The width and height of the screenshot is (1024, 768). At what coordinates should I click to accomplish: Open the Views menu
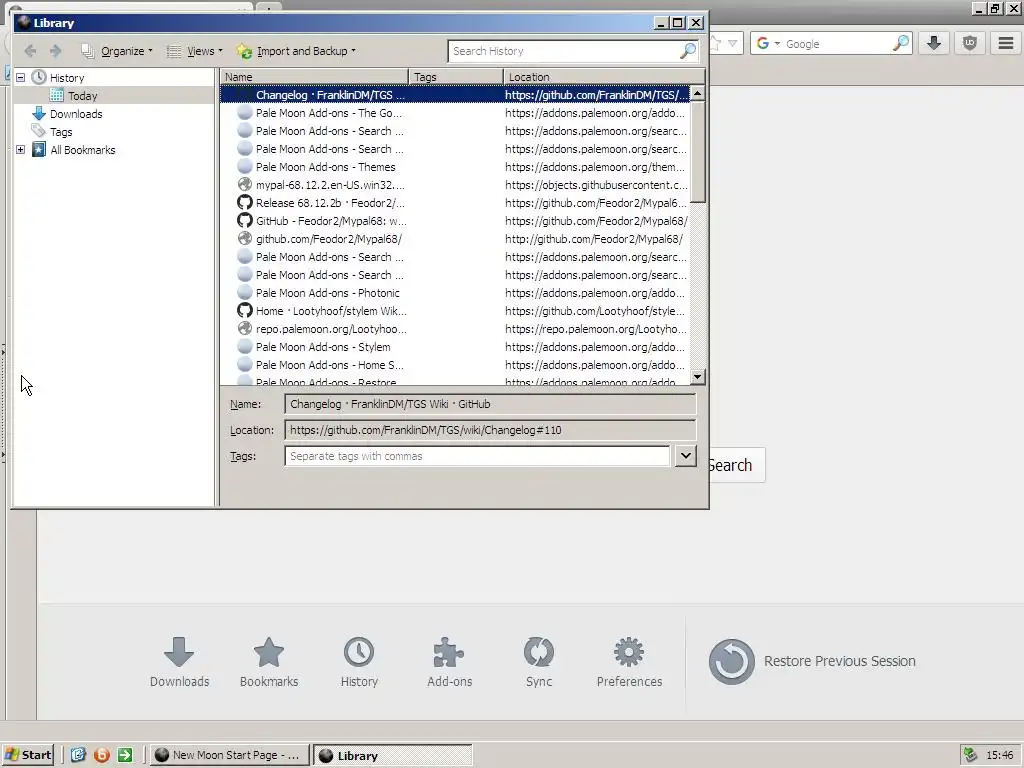pyautogui.click(x=195, y=51)
